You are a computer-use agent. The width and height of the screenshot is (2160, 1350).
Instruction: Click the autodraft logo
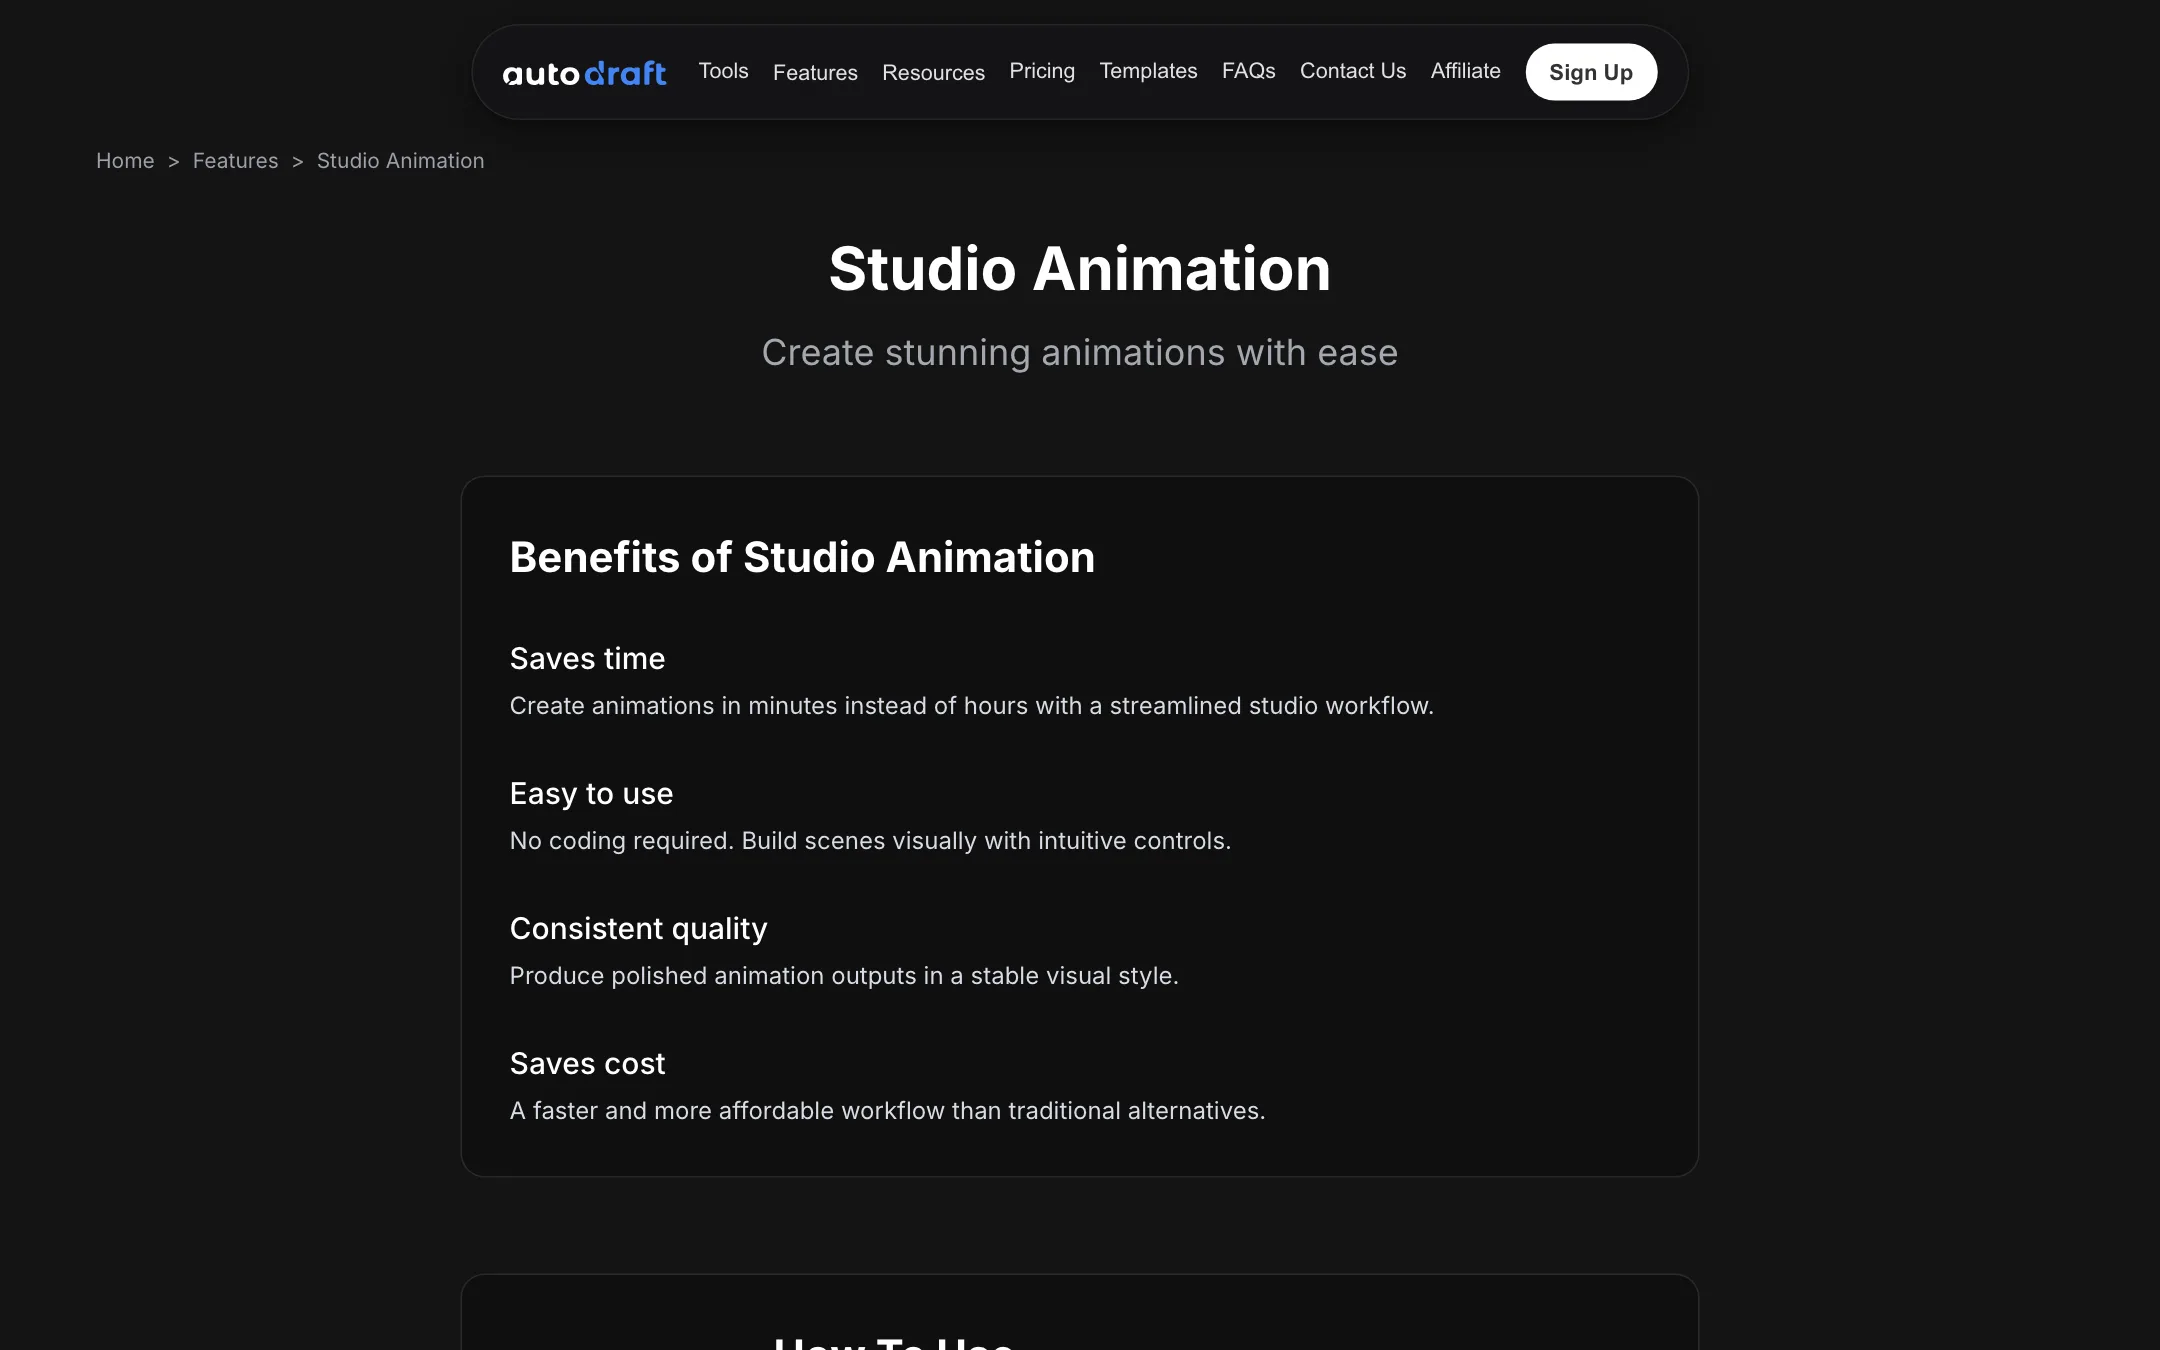point(584,73)
